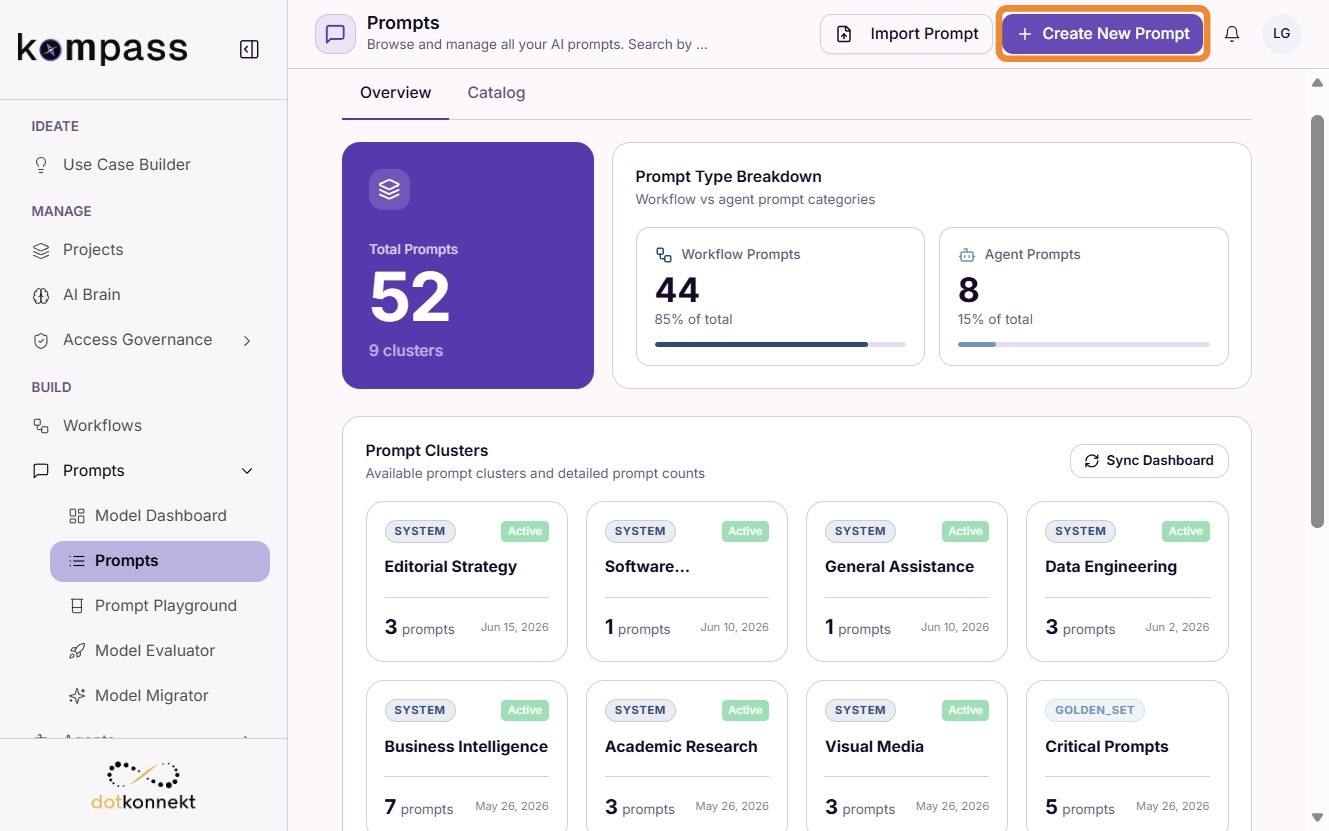Click Active badge on Visual Media card
This screenshot has height=831, width=1329.
pyautogui.click(x=965, y=711)
